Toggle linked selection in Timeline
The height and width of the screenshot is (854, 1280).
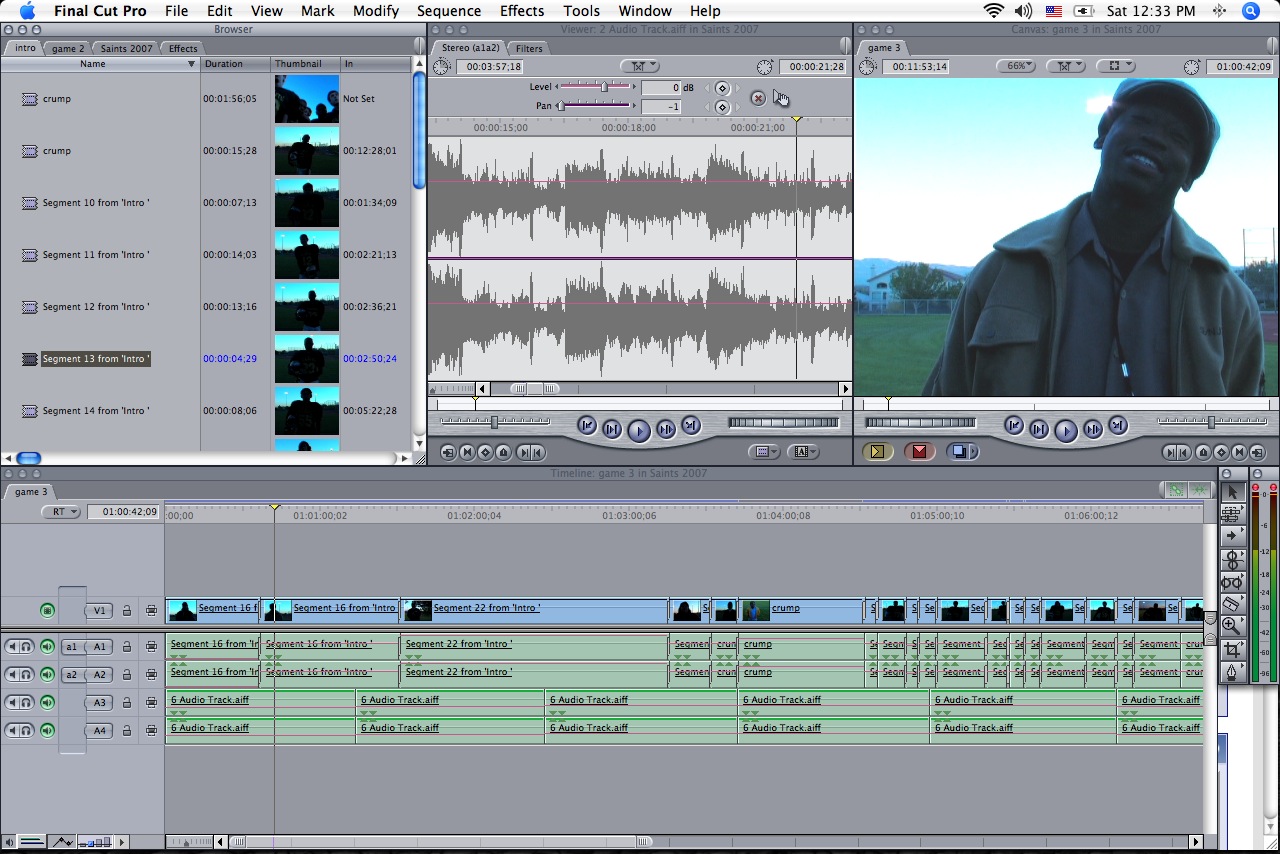[1175, 490]
